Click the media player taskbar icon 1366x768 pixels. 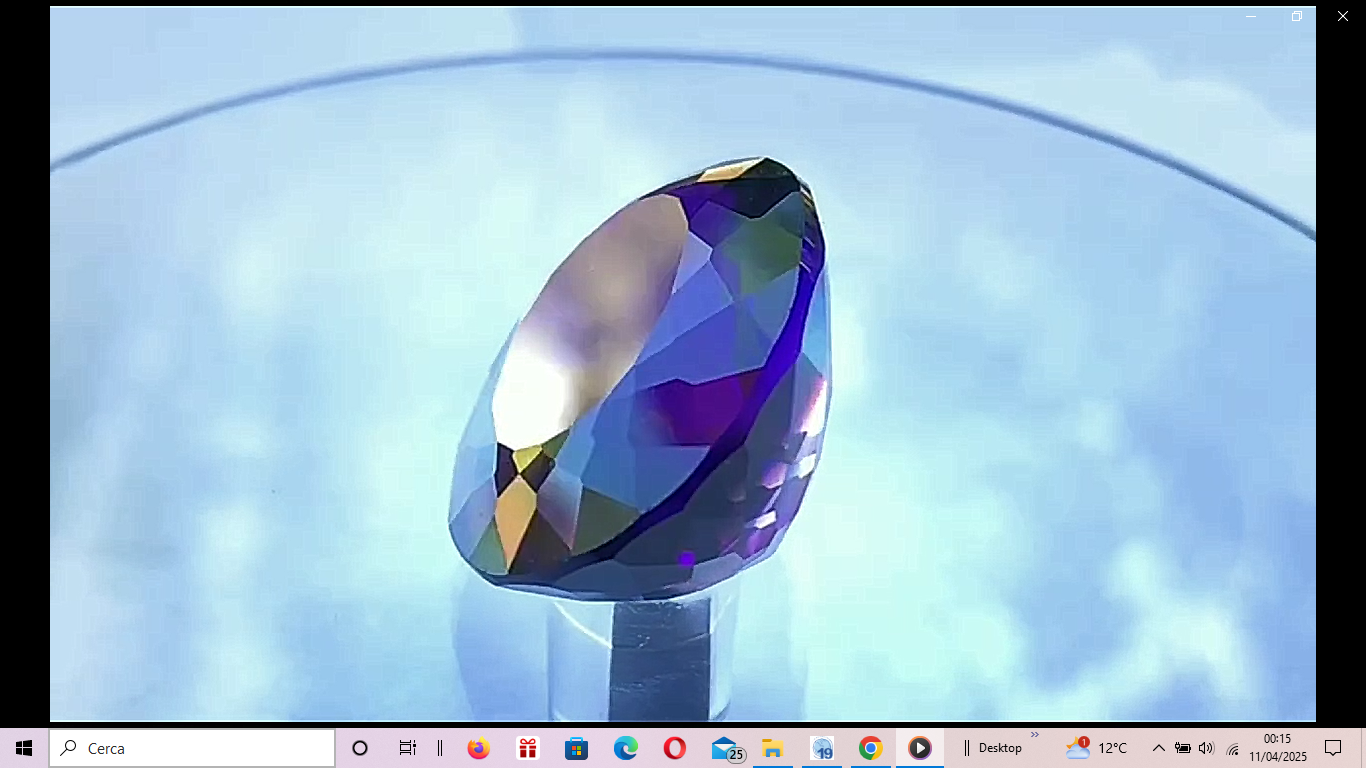919,748
